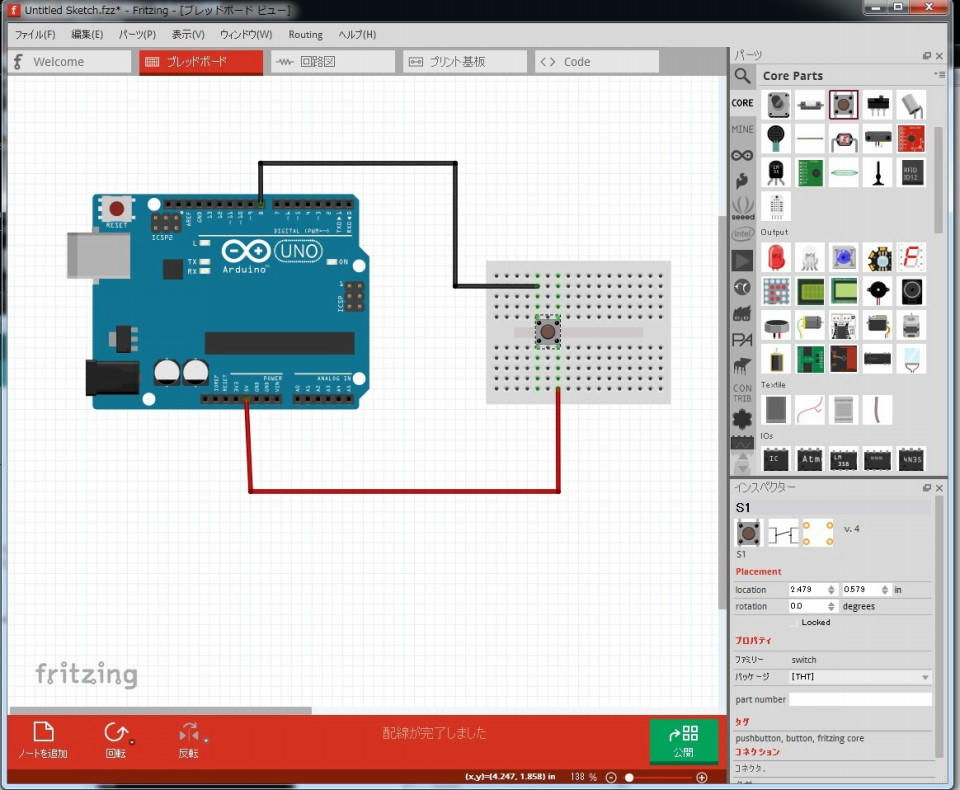Toggle the Locked checkbox
Viewport: 960px width, 790px height.
pyautogui.click(x=795, y=622)
